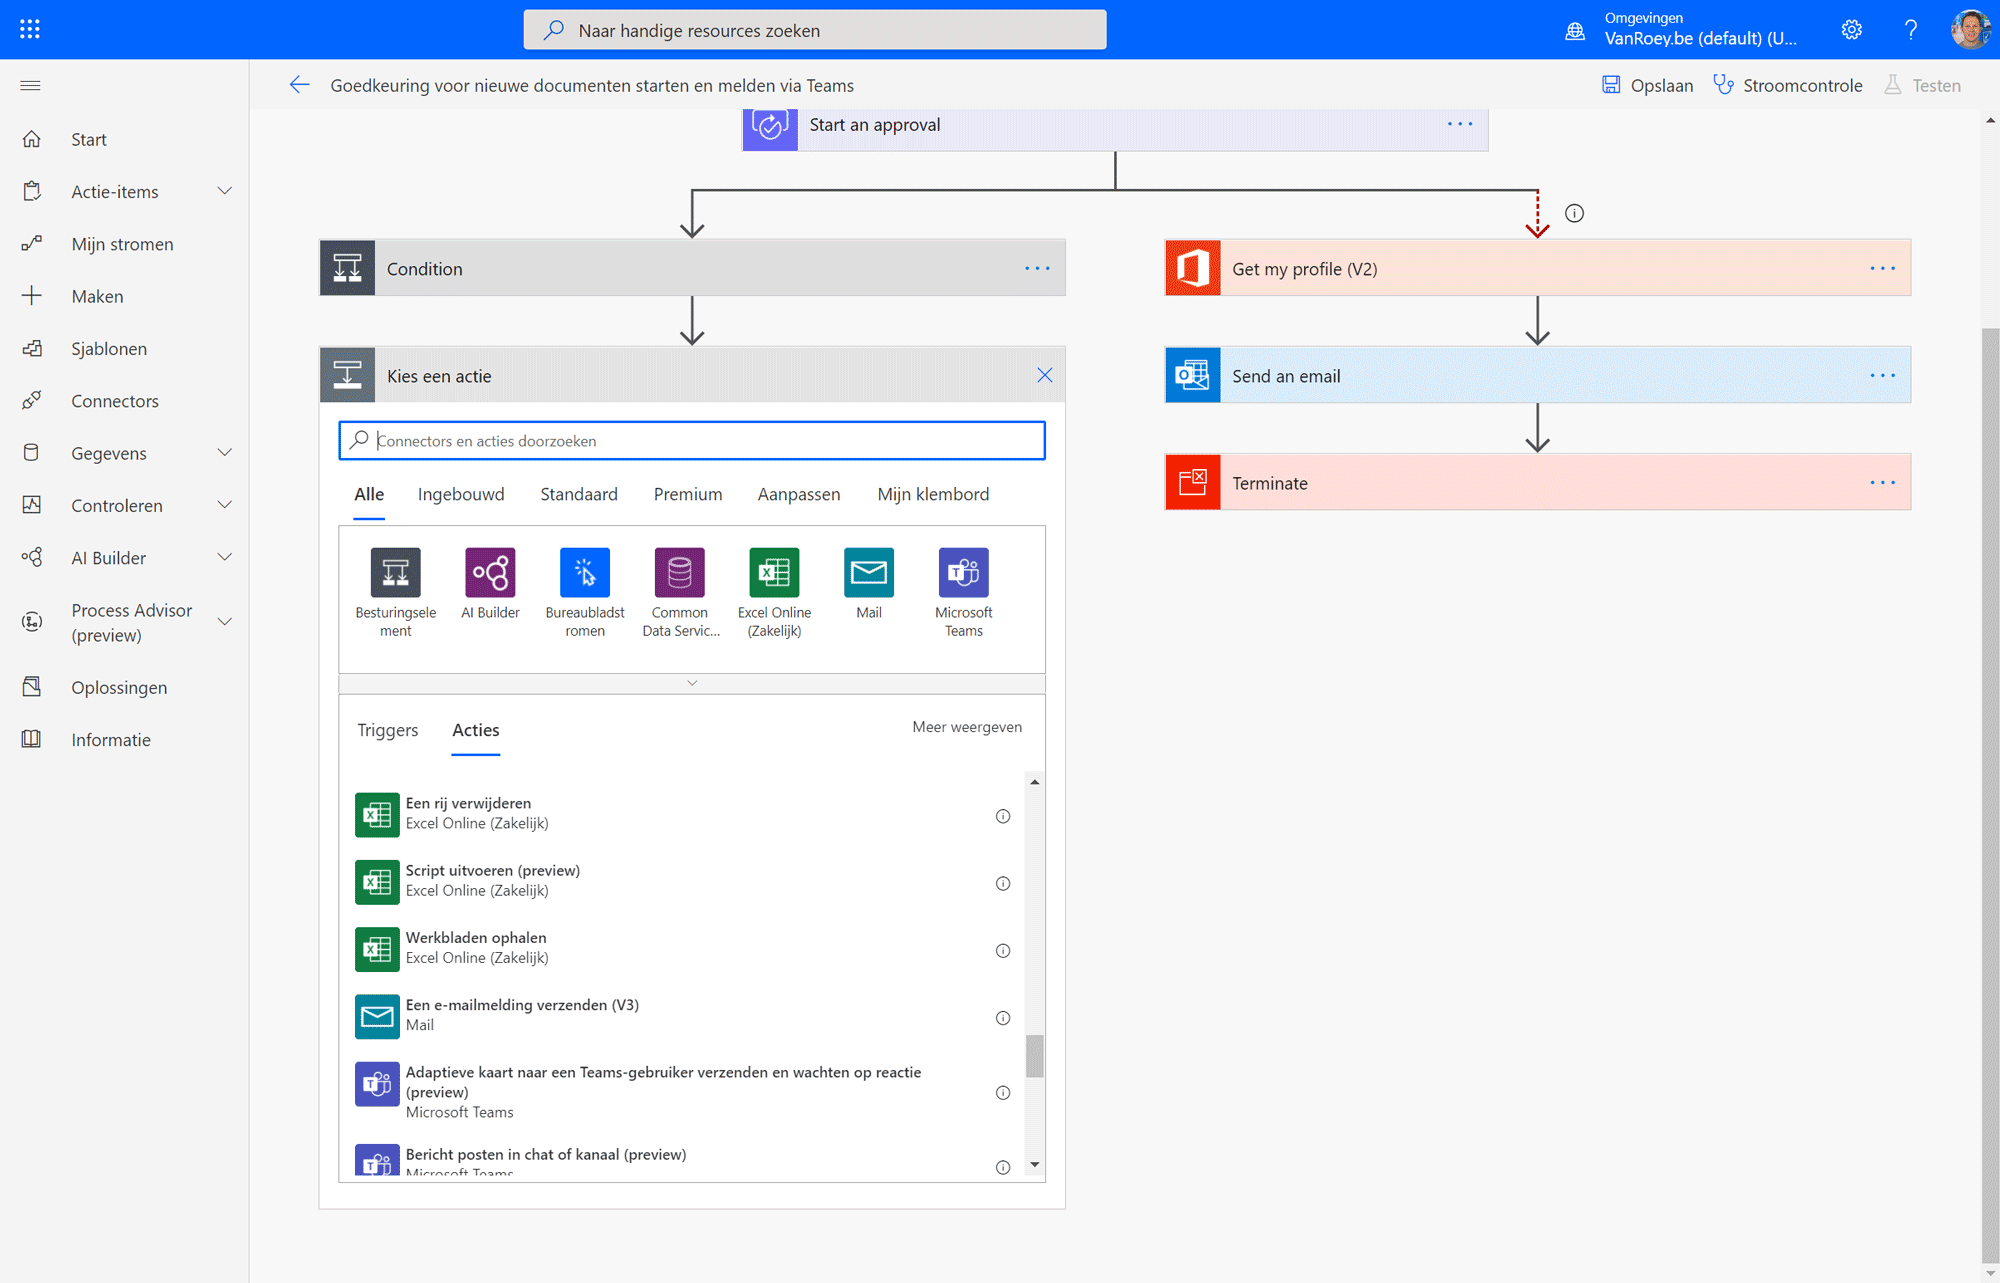Go back using the left arrow

pos(299,85)
